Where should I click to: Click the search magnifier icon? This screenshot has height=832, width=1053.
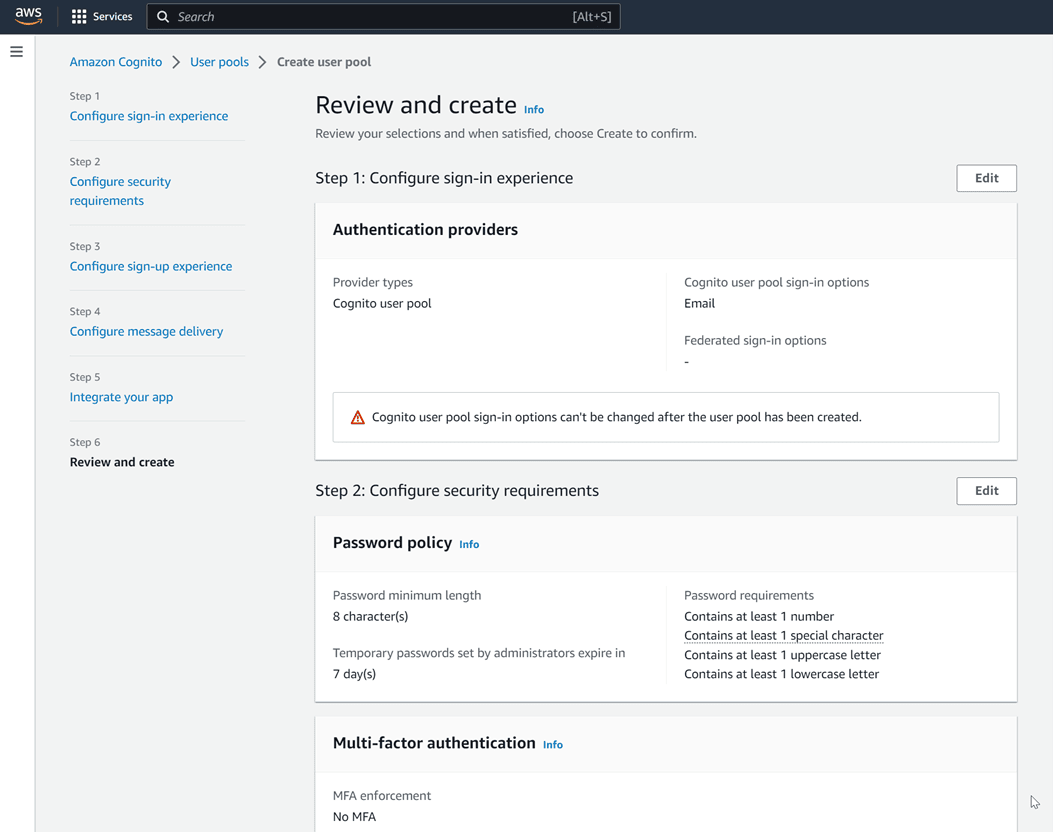click(x=163, y=16)
